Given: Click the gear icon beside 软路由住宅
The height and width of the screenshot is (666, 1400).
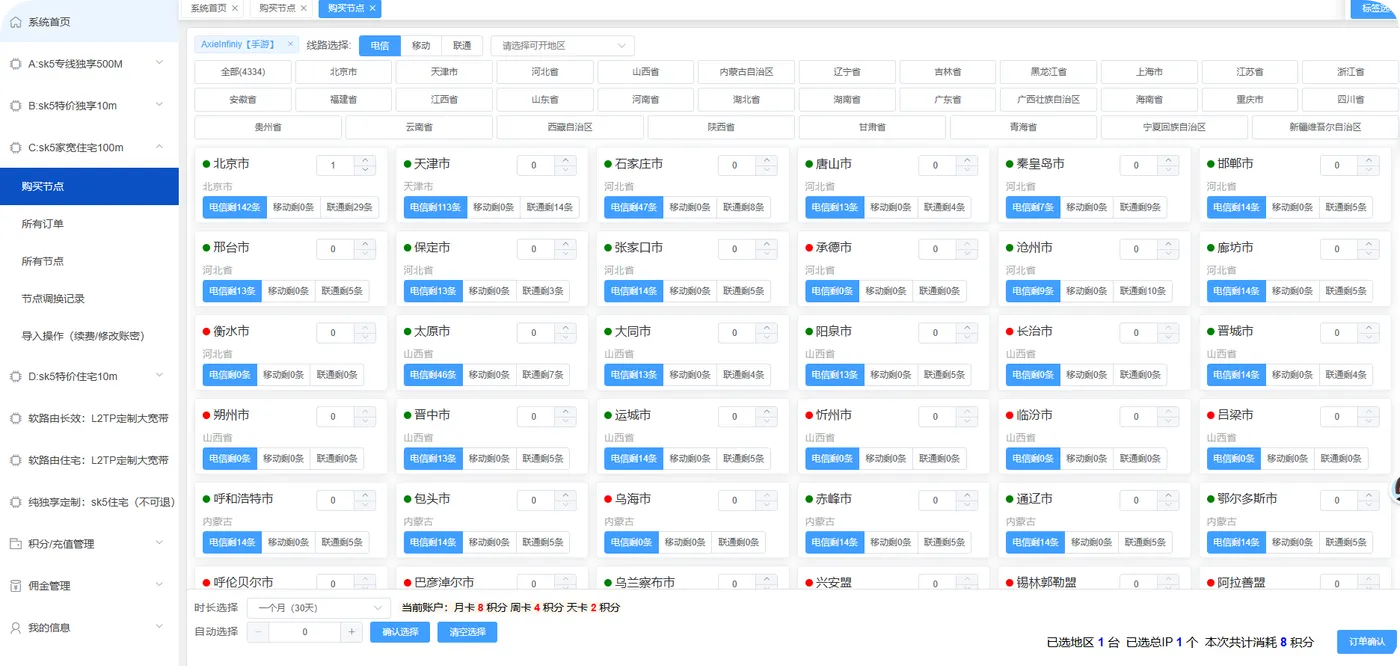Looking at the screenshot, I should coord(15,461).
